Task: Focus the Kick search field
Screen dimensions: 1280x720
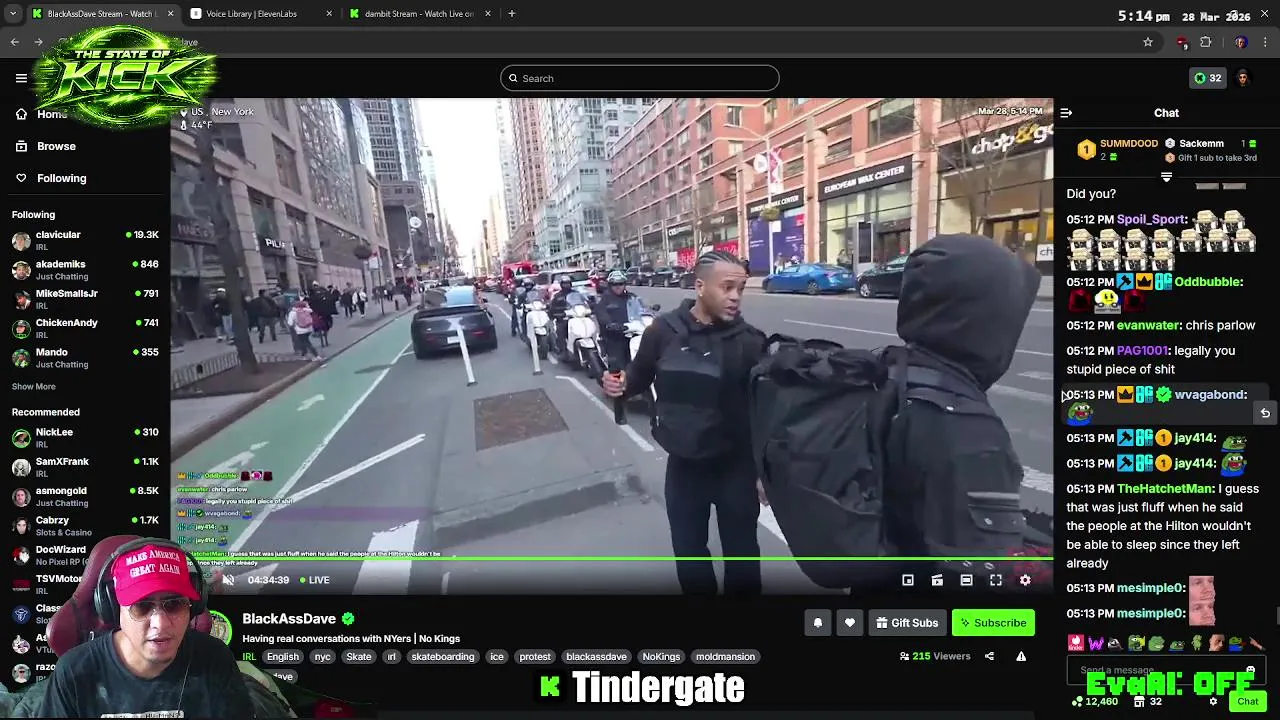Action: pyautogui.click(x=640, y=78)
